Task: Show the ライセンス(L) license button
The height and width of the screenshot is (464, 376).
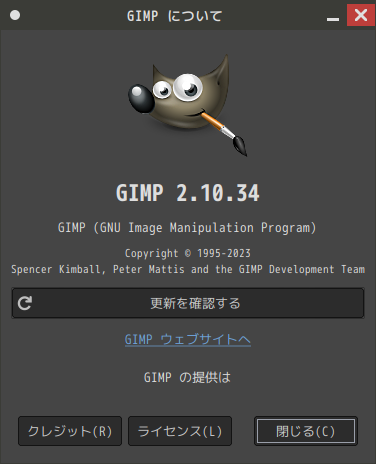Action: [x=180, y=431]
